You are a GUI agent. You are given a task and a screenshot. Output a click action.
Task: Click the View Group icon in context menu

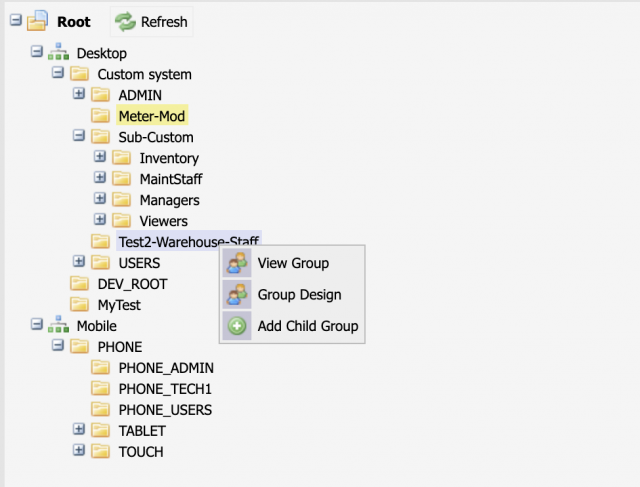237,263
